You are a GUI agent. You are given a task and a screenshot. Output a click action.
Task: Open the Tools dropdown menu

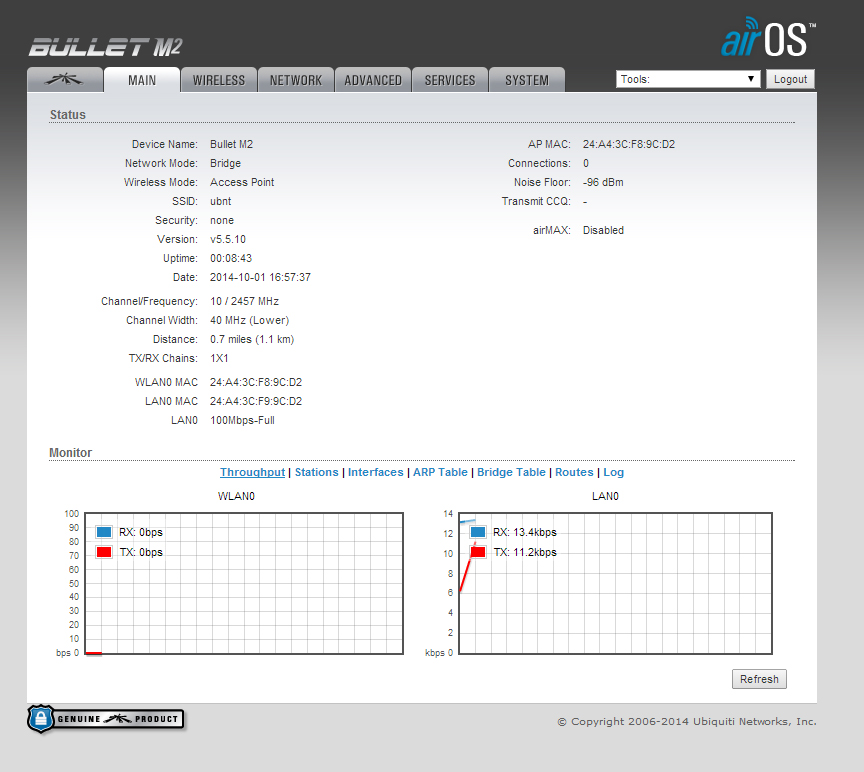[x=688, y=79]
